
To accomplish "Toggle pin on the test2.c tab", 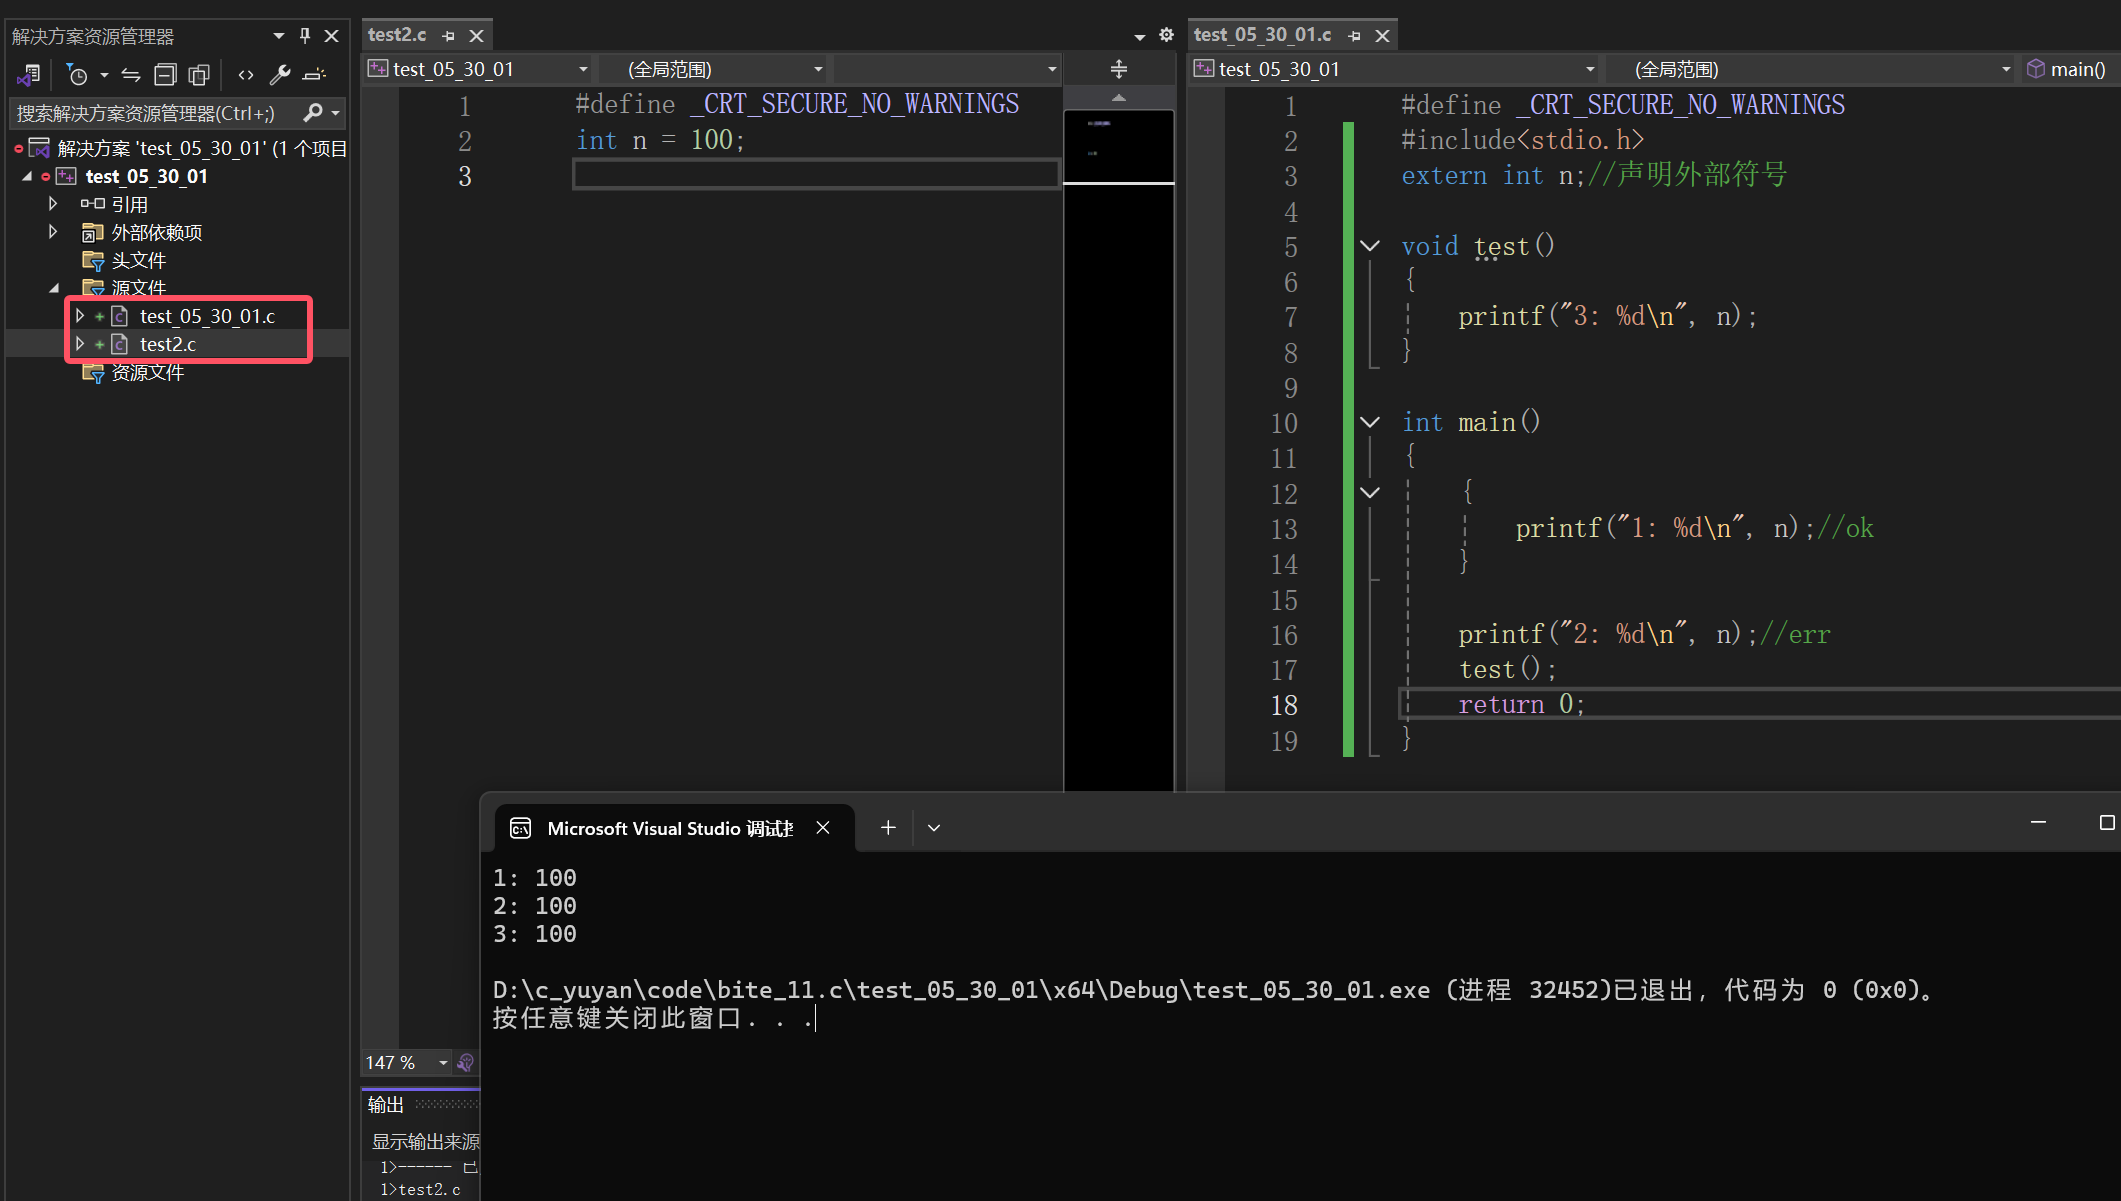I will pyautogui.click(x=449, y=36).
